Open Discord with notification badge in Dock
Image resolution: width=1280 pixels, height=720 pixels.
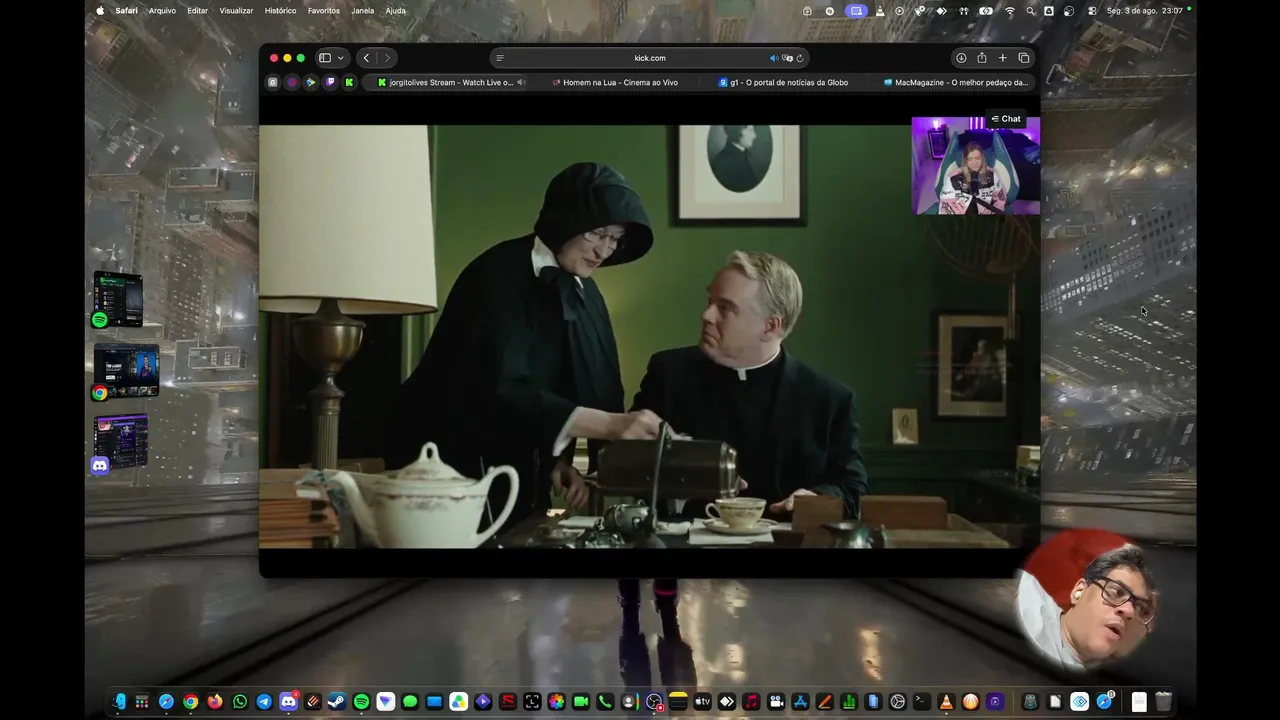point(288,702)
